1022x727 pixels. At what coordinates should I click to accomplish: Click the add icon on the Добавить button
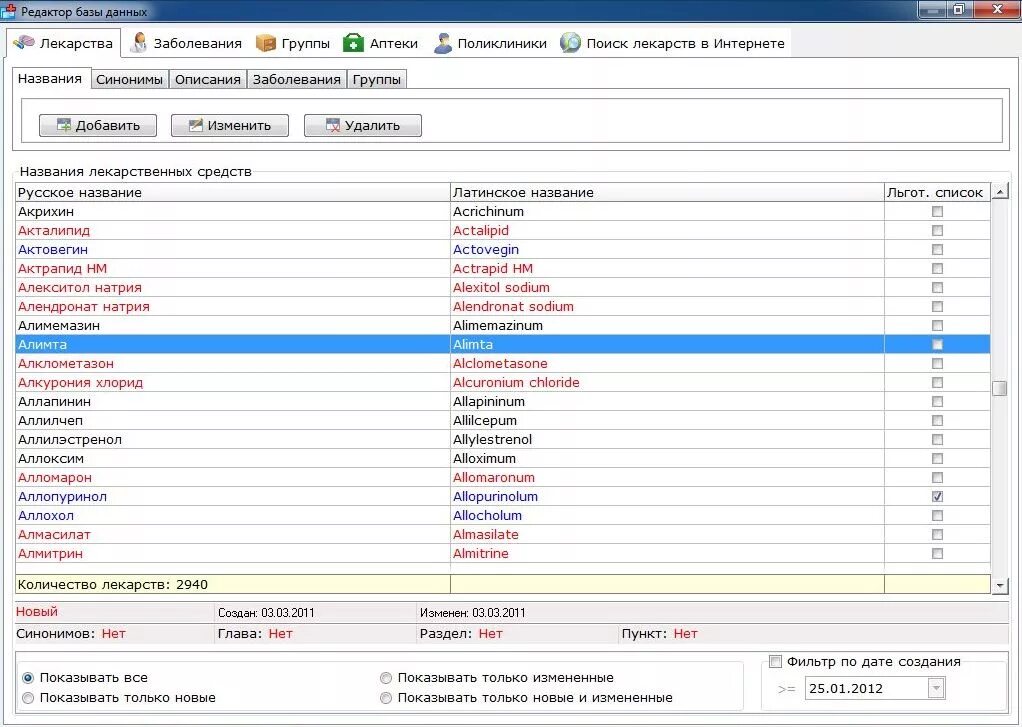pyautogui.click(x=64, y=125)
